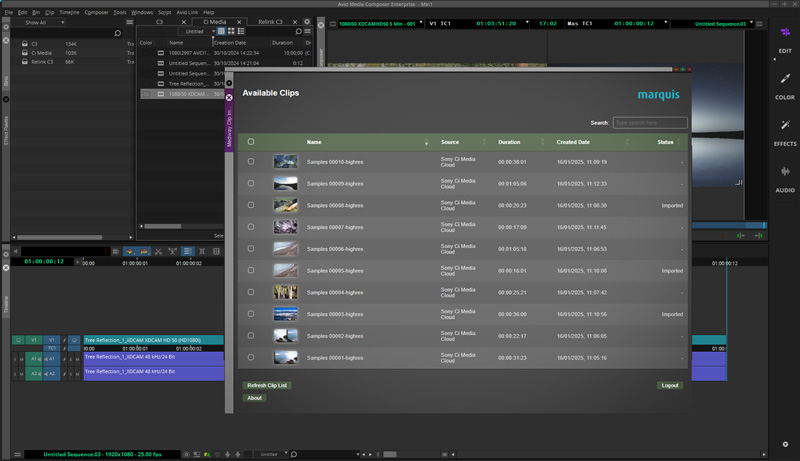
Task: Open the Audio workspace icon
Action: tap(785, 172)
